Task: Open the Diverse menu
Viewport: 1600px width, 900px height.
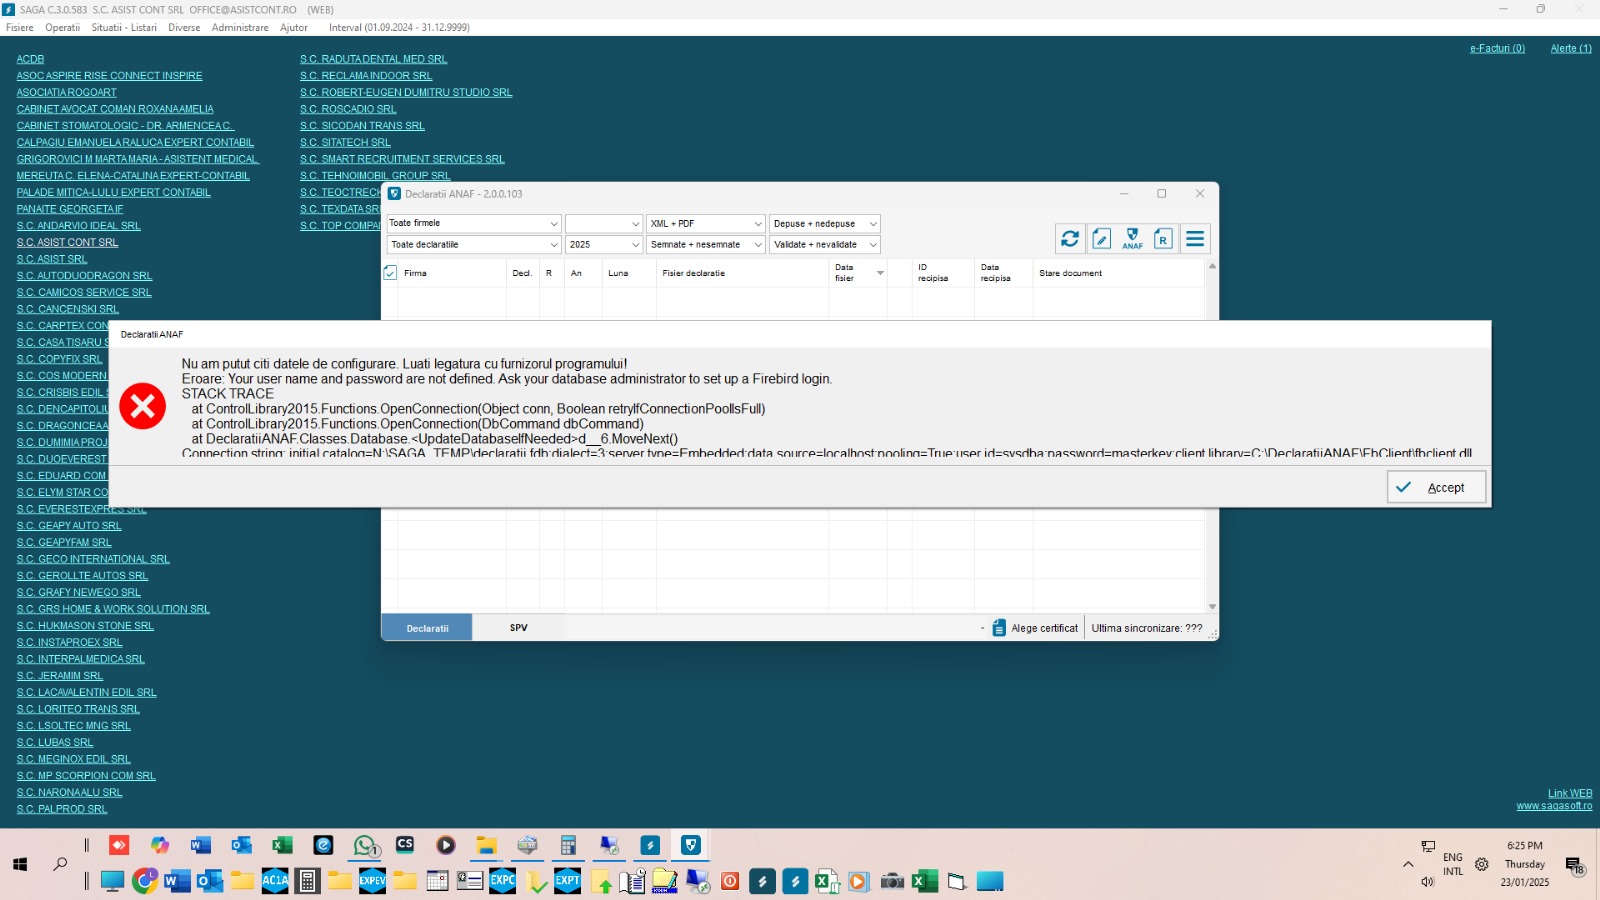Action: coord(184,28)
